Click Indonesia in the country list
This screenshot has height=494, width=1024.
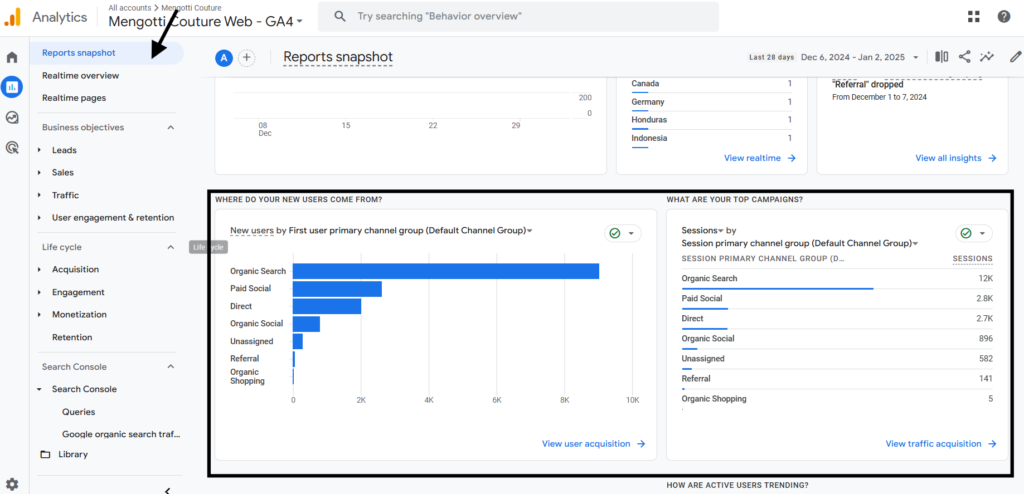(x=650, y=139)
